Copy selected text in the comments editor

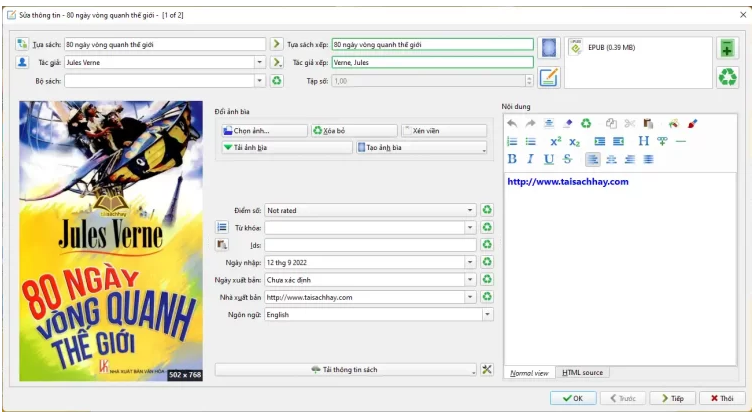(611, 124)
